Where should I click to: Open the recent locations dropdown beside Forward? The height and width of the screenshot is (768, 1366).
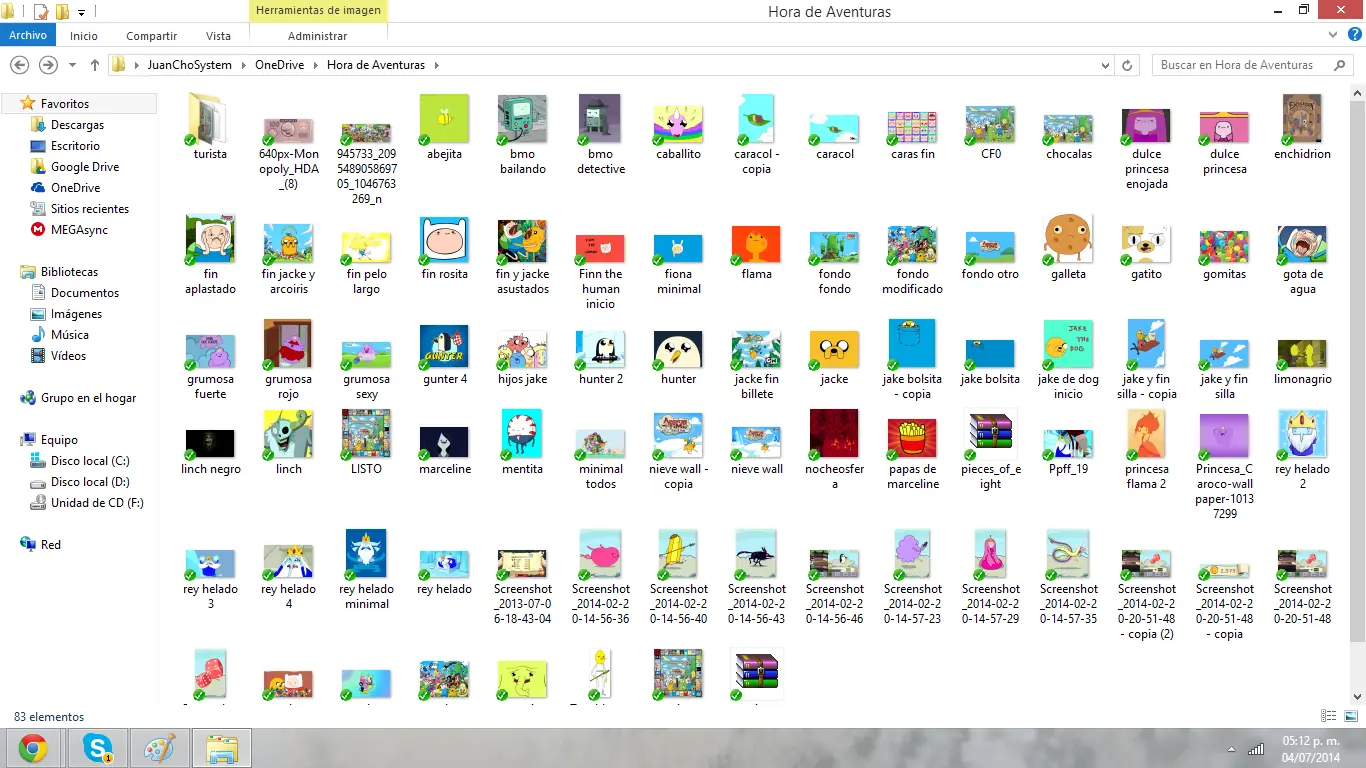click(x=72, y=65)
